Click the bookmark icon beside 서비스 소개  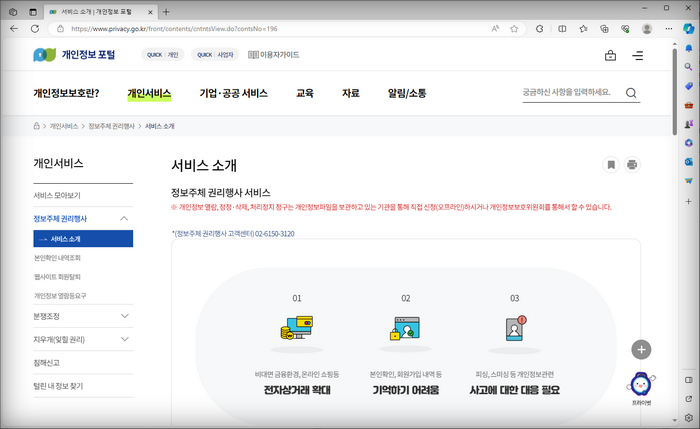tap(611, 165)
